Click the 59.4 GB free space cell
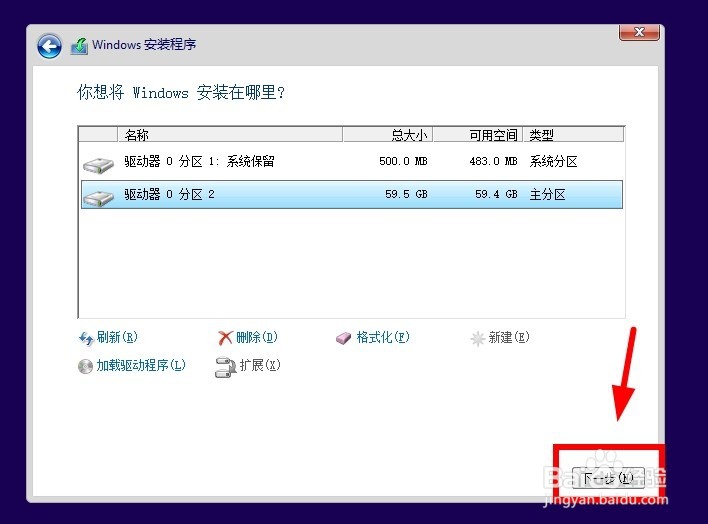Image resolution: width=708 pixels, height=524 pixels. coord(496,194)
